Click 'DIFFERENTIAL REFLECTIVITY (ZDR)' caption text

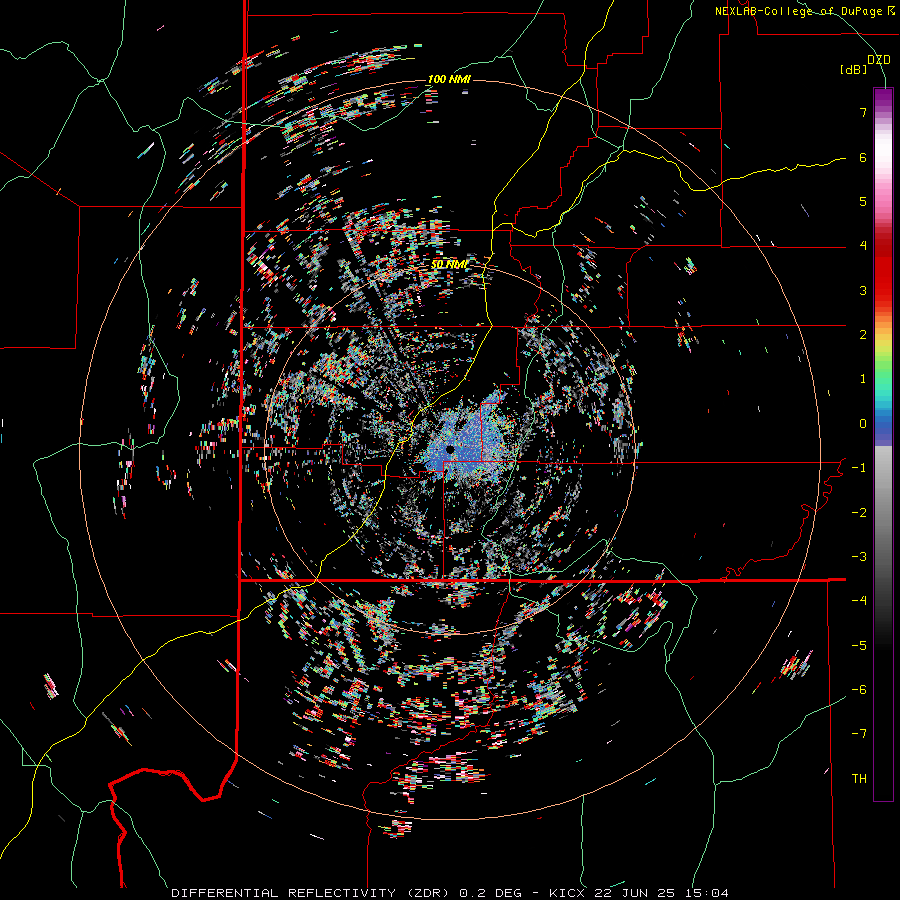coord(312,893)
